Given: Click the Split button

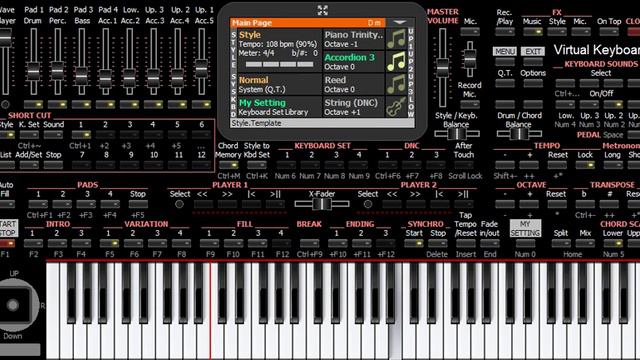Looking at the screenshot, I should 561,243.
